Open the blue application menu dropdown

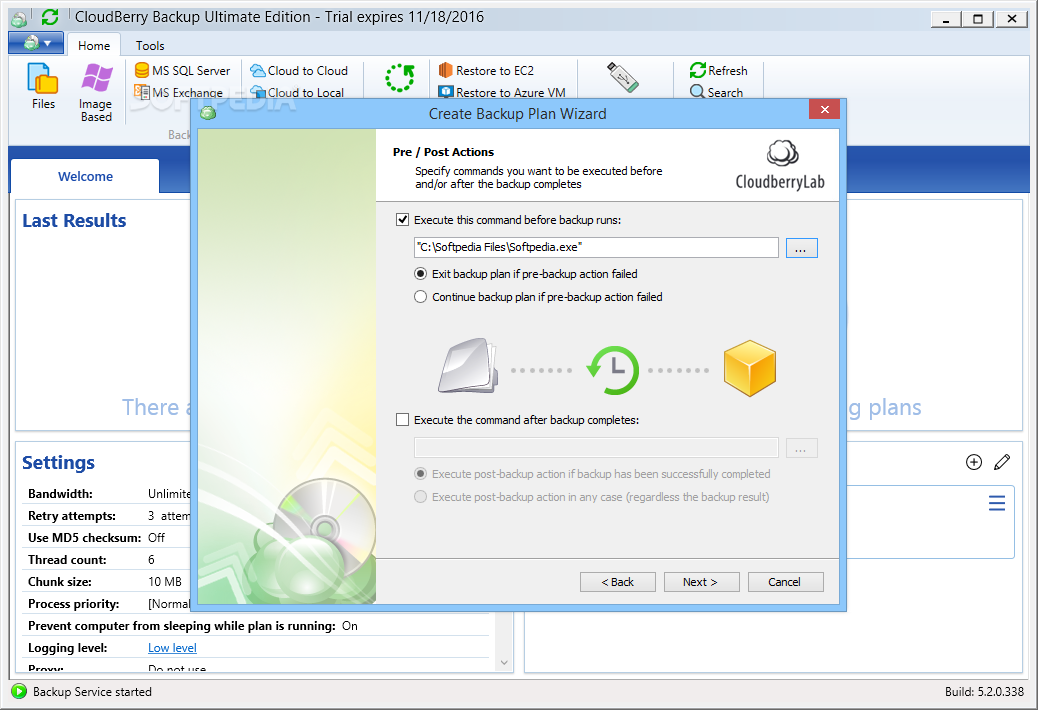click(36, 44)
